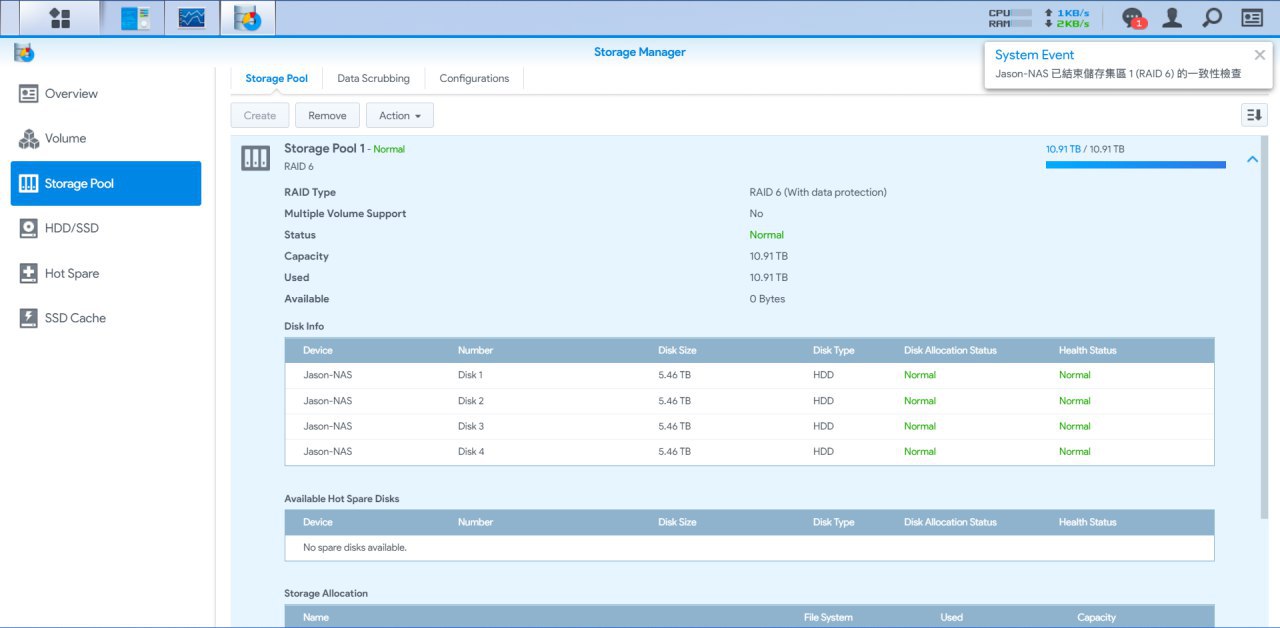Image resolution: width=1280 pixels, height=628 pixels.
Task: Click the Storage Pool 1 usage bar
Action: (1135, 165)
